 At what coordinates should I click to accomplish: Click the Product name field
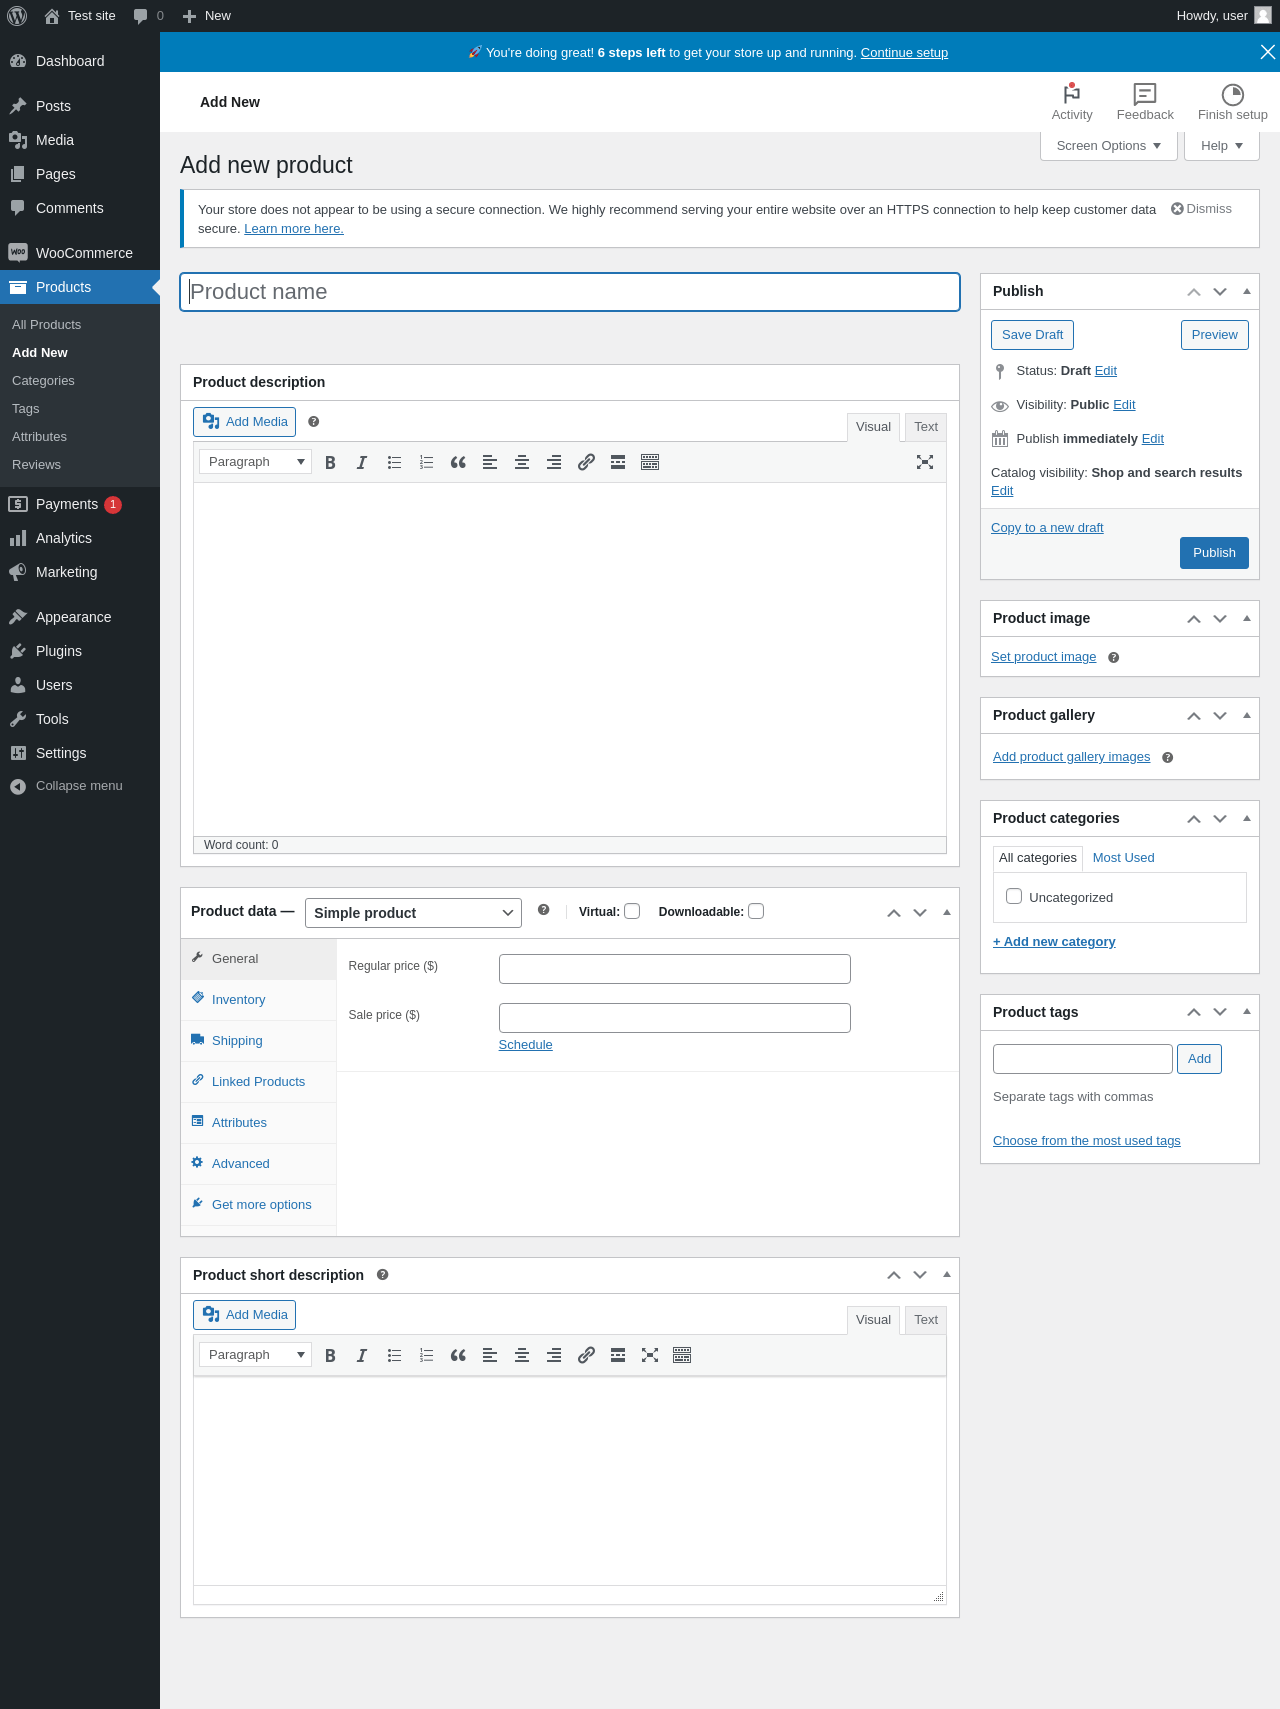click(x=570, y=292)
